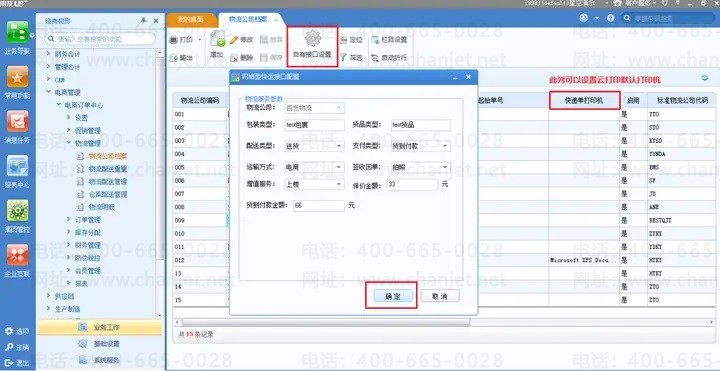Click the function search box in the navigation panel
Viewport: 720px width, 371px height.
click(100, 39)
